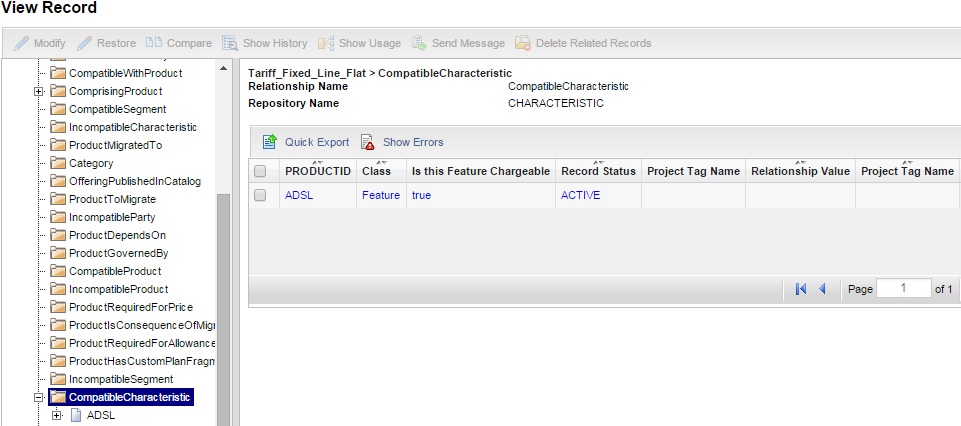The height and width of the screenshot is (426, 961).
Task: Open the Feature class link
Action: click(x=381, y=195)
